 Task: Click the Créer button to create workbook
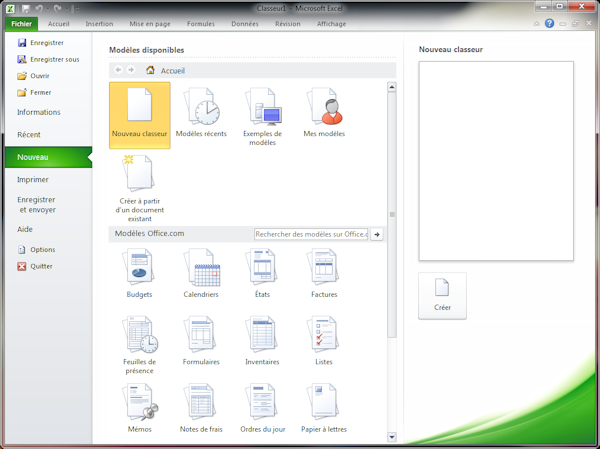pos(442,295)
